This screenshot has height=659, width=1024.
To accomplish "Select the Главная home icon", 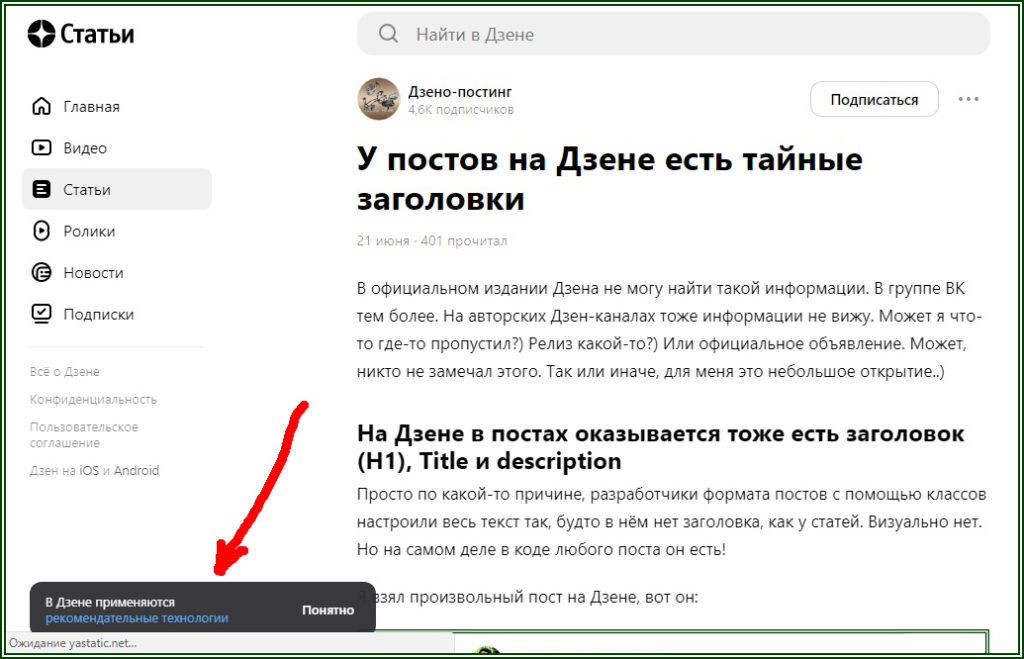I will click(41, 105).
